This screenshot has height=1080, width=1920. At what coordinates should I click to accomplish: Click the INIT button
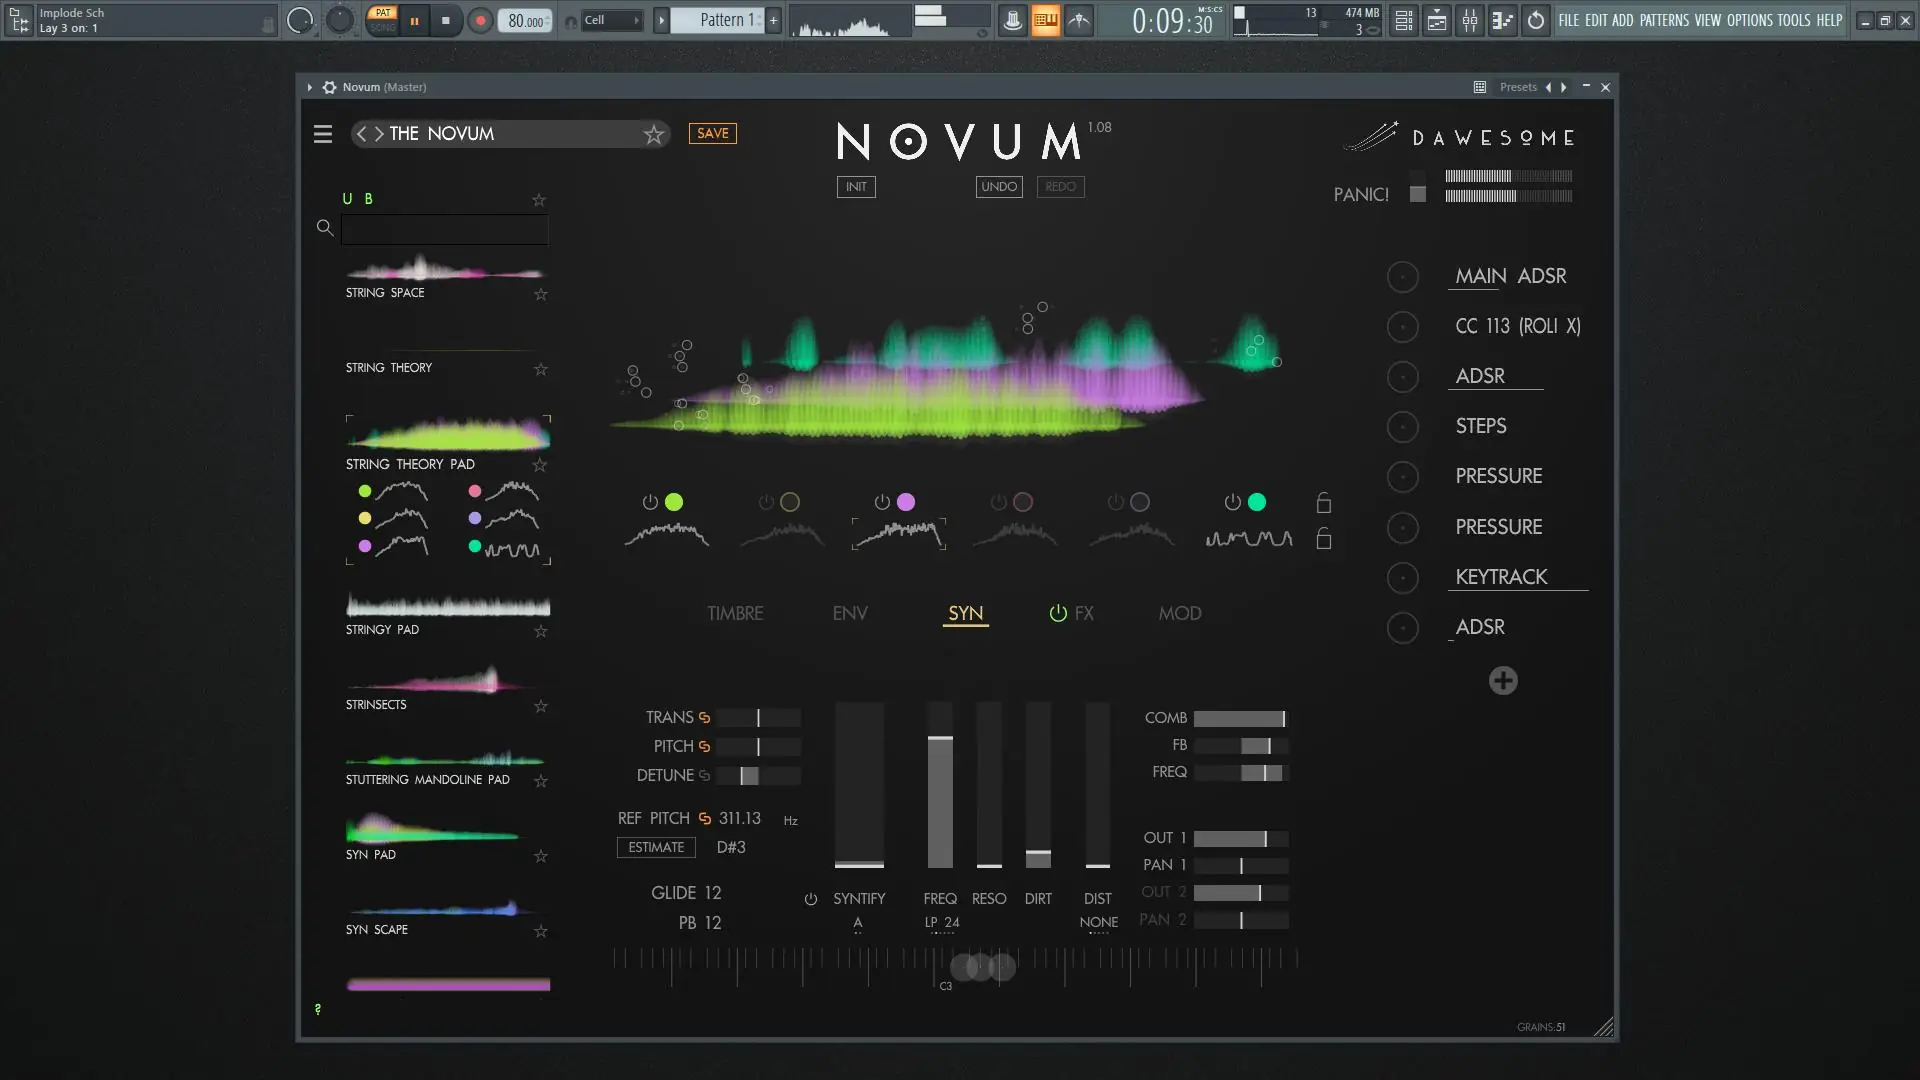pos(856,187)
